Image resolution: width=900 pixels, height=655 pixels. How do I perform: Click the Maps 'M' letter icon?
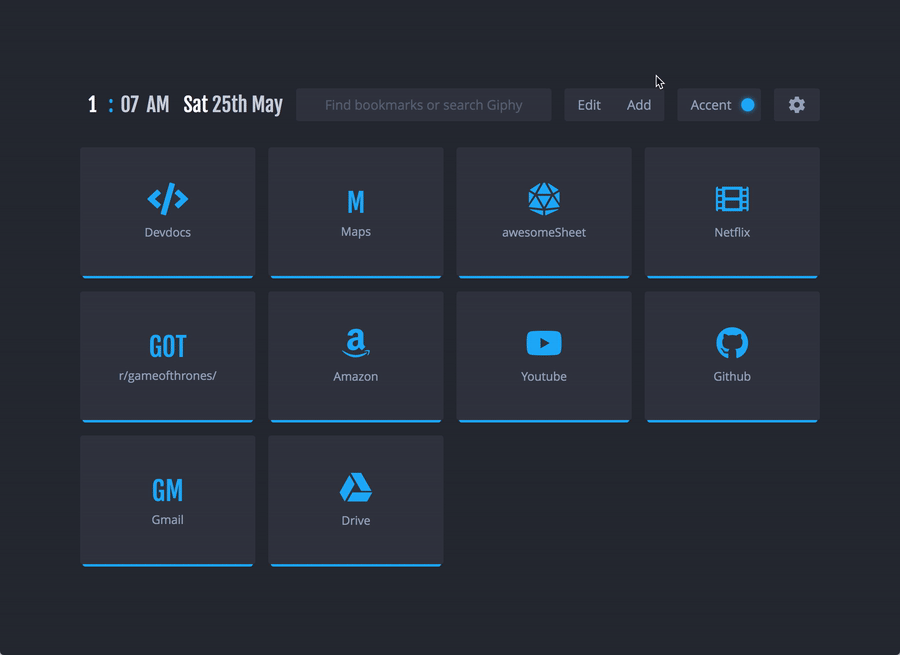click(356, 201)
